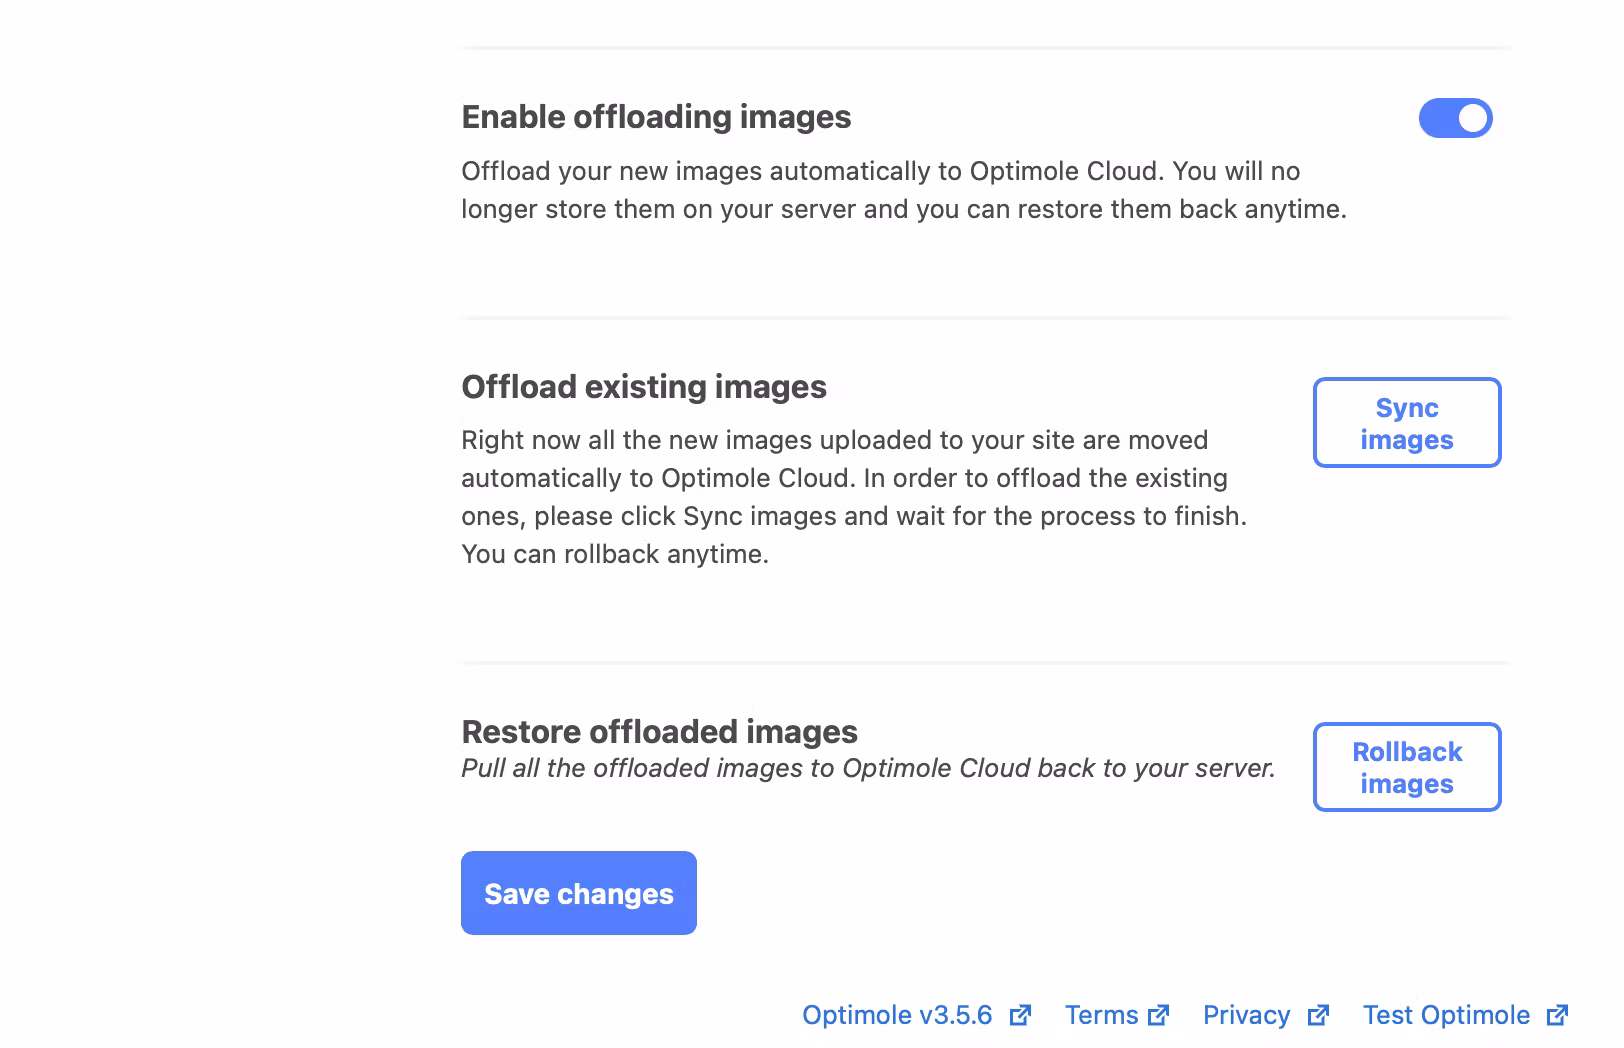Open the Optimole v3.5.6 link
This screenshot has height=1048, width=1624.
897,1015
